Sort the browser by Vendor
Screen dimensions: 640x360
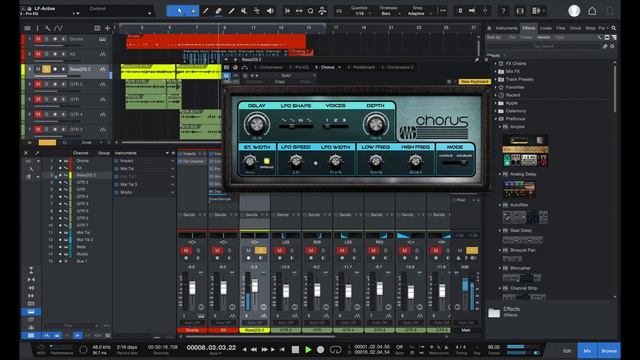point(543,37)
